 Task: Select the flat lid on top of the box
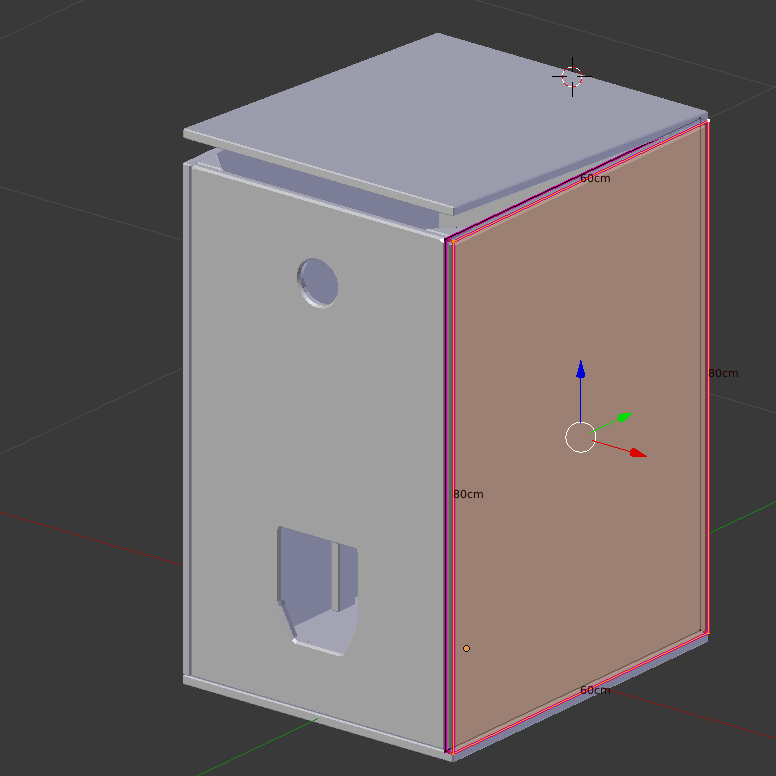[445, 124]
